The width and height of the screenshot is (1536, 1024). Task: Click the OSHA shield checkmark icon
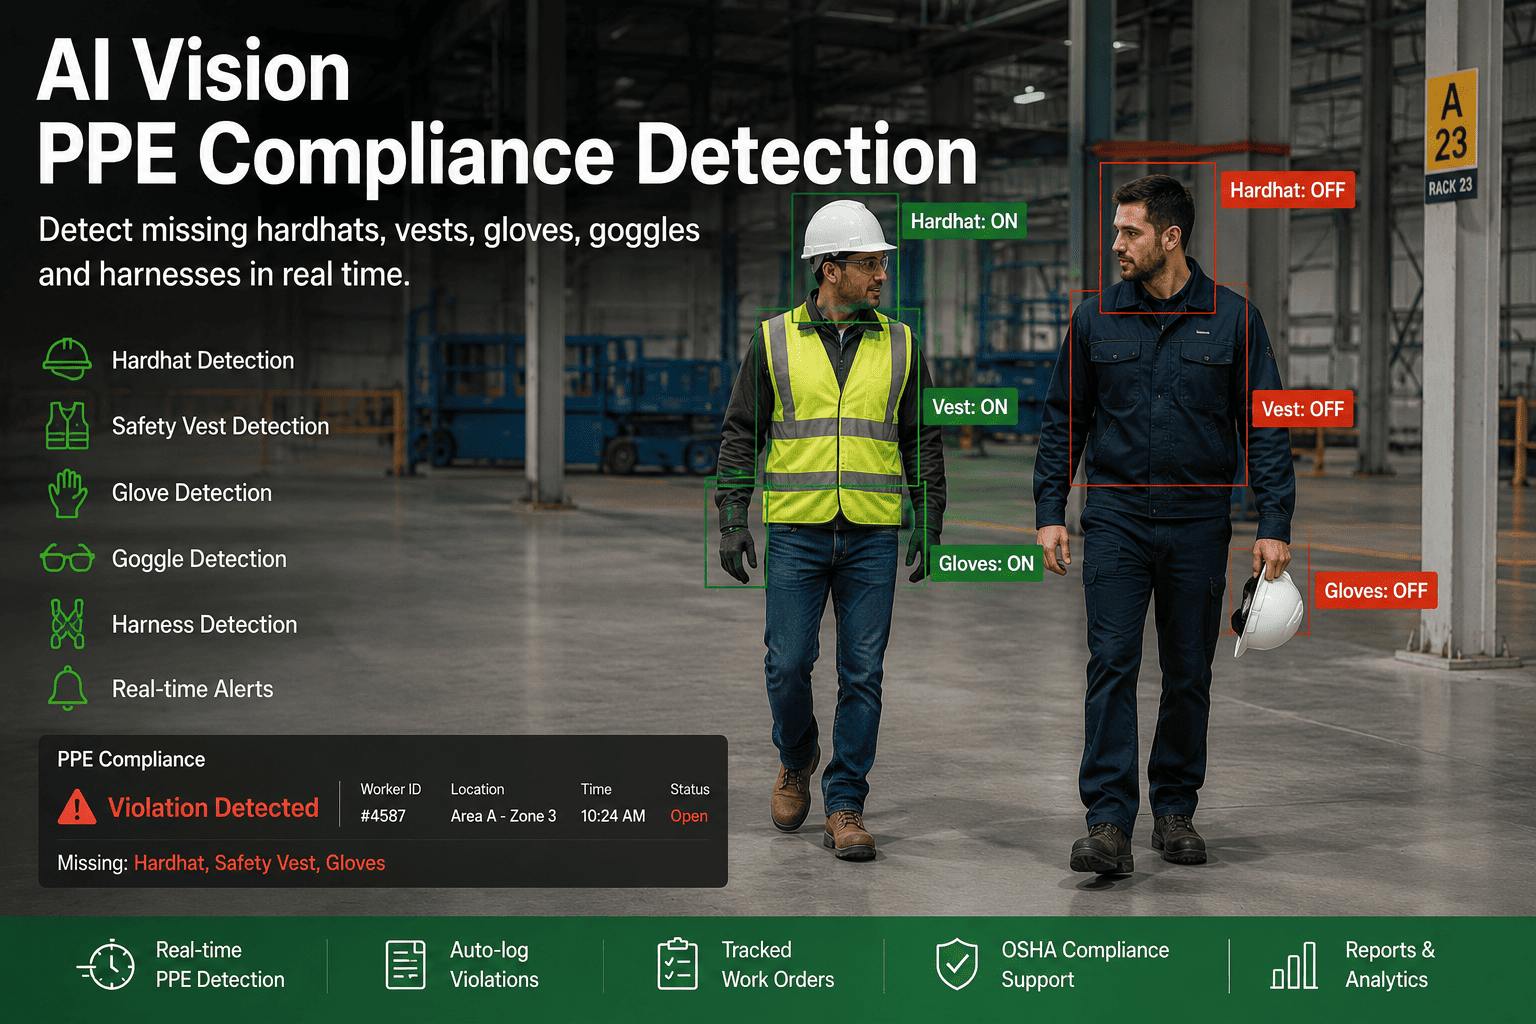(x=957, y=965)
